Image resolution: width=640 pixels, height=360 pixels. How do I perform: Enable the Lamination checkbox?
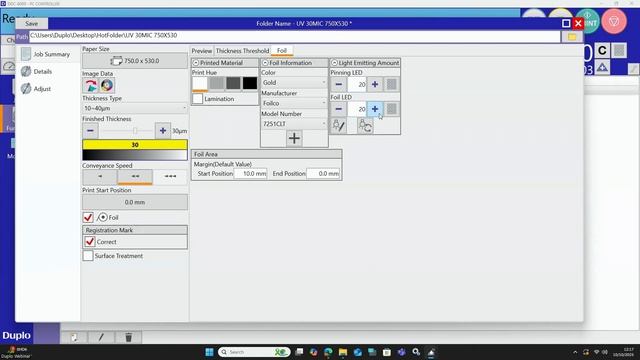(x=198, y=99)
